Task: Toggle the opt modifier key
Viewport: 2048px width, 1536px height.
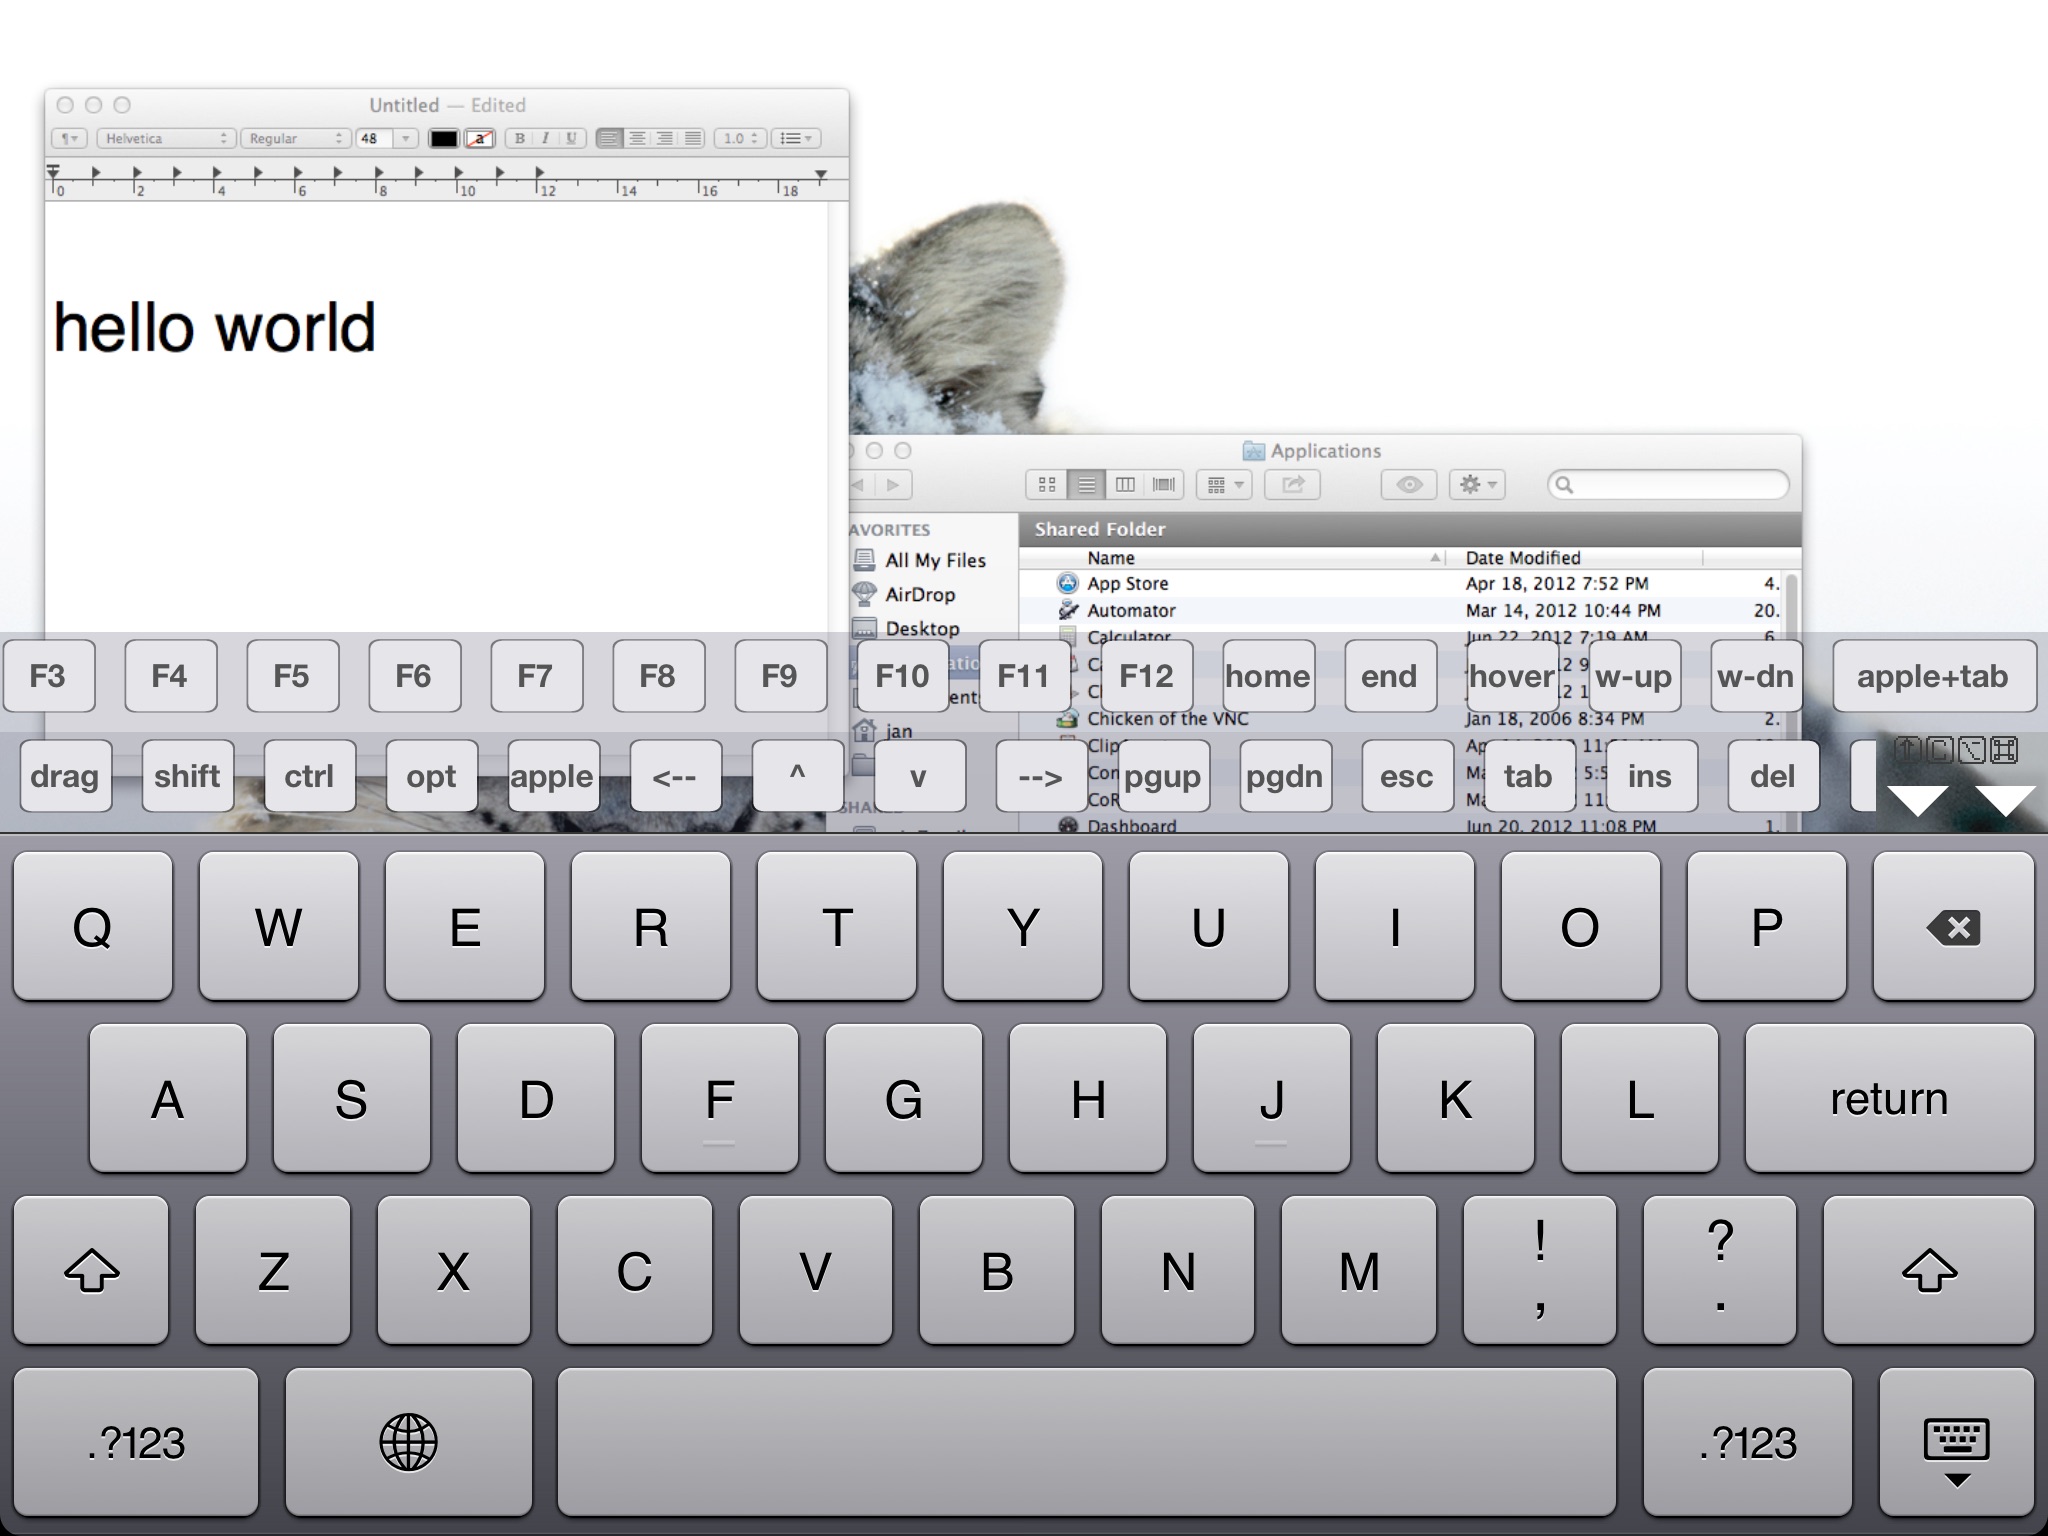Action: click(431, 776)
